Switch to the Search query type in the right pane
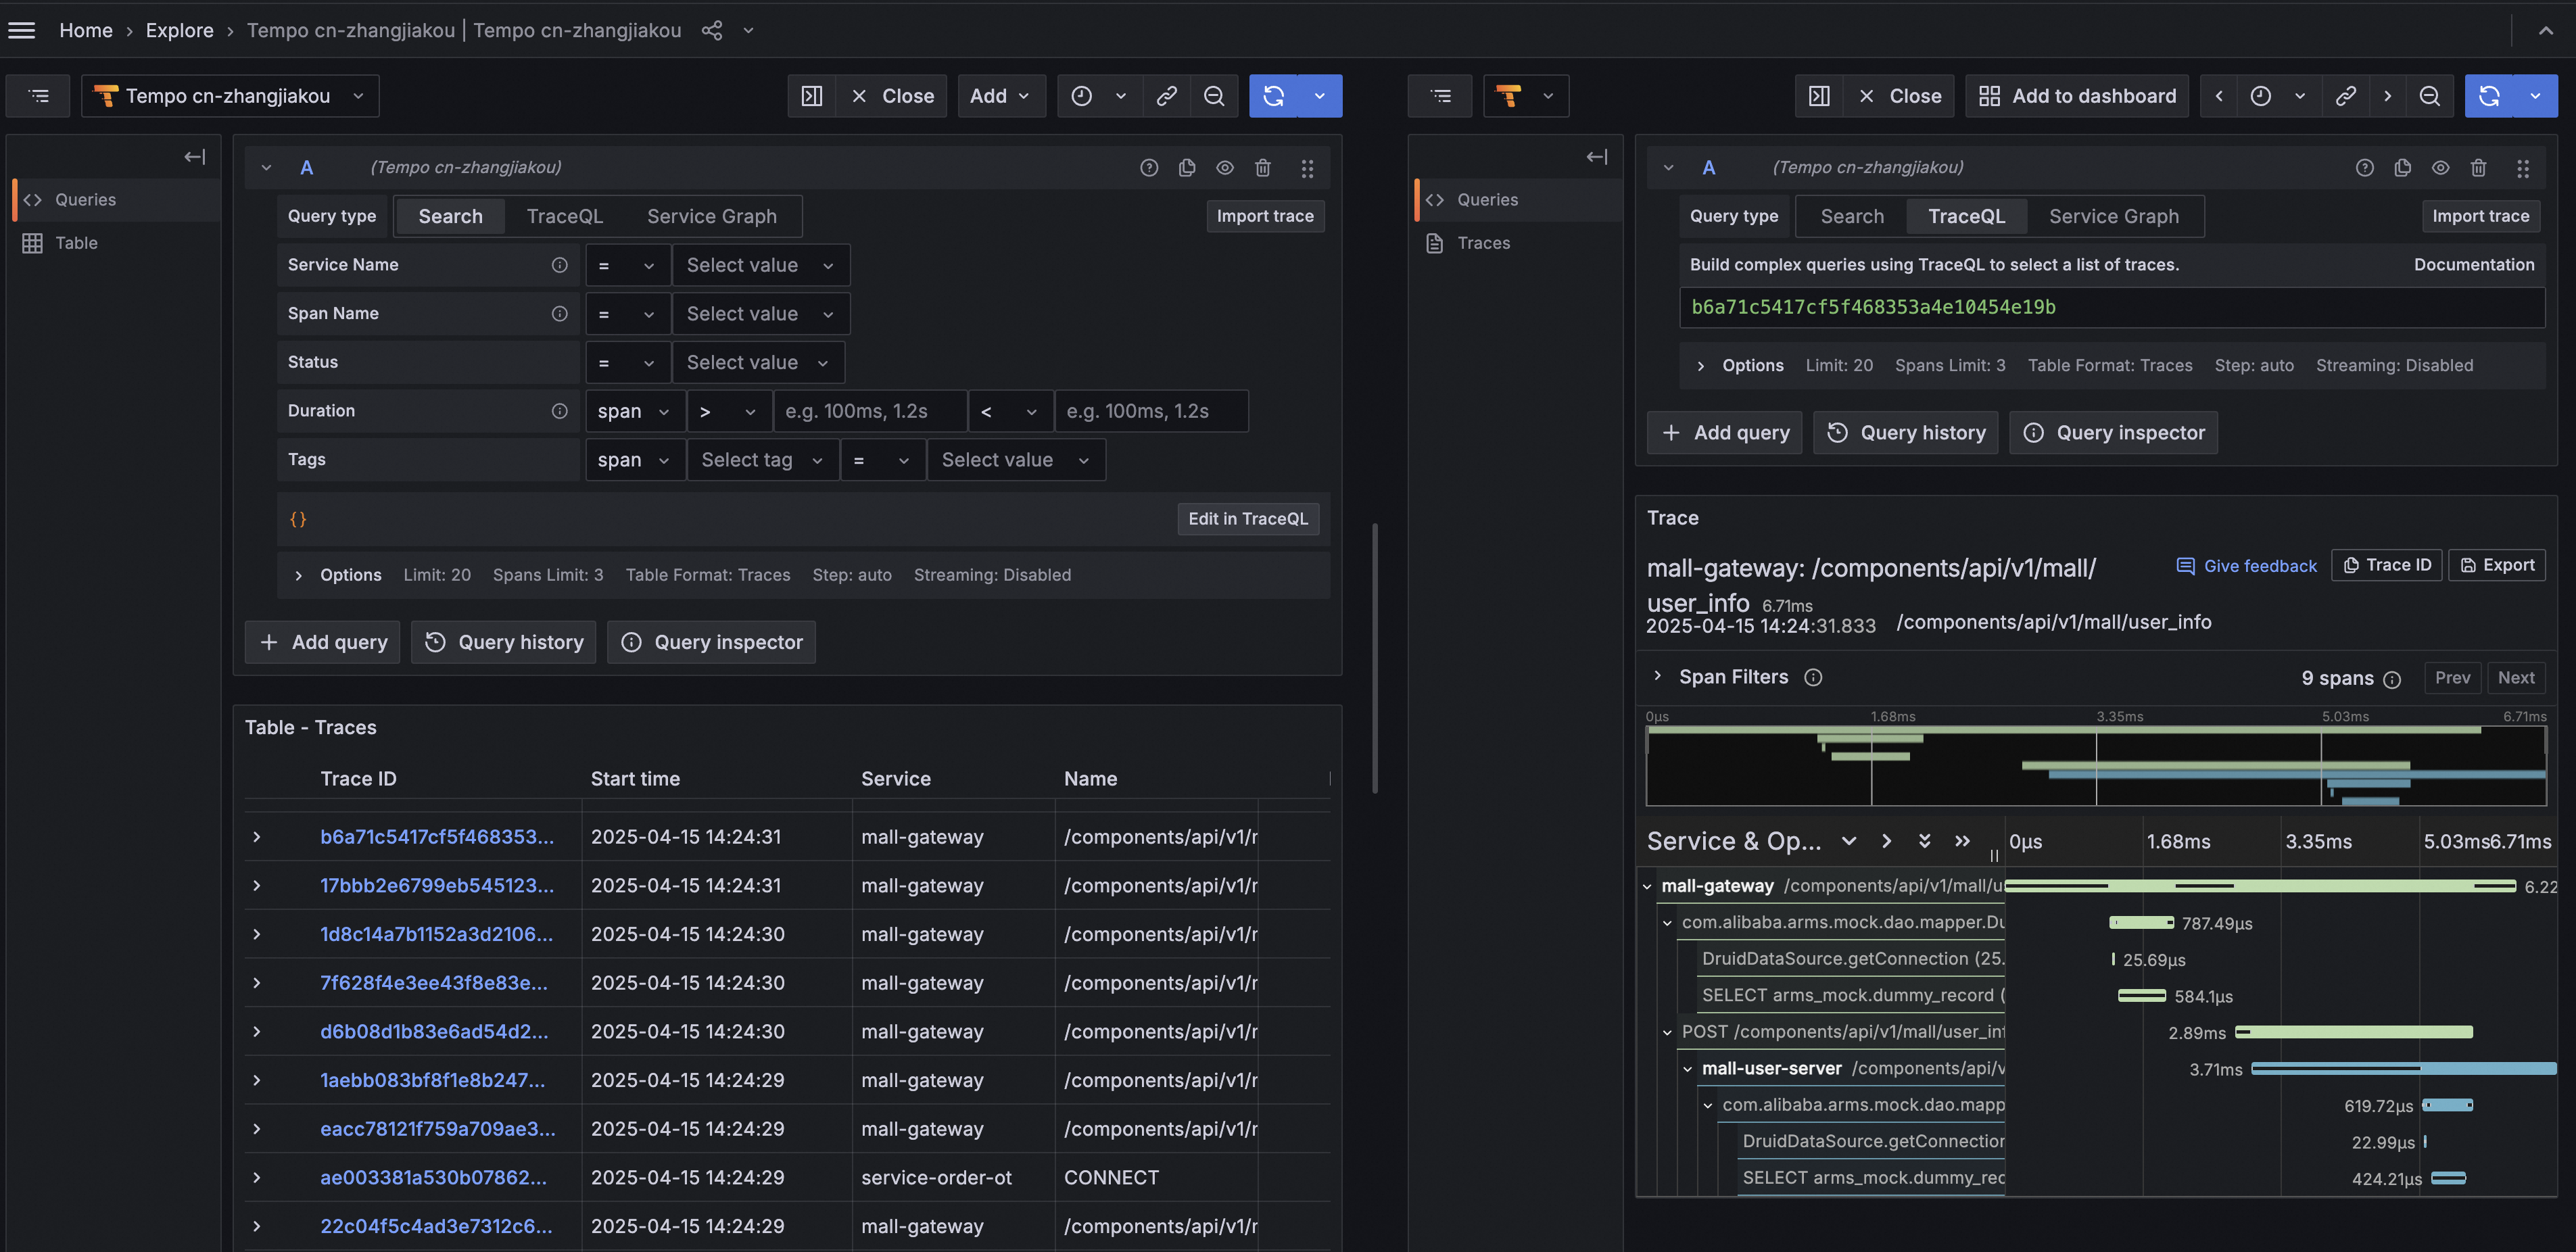The width and height of the screenshot is (2576, 1252). click(x=1851, y=216)
